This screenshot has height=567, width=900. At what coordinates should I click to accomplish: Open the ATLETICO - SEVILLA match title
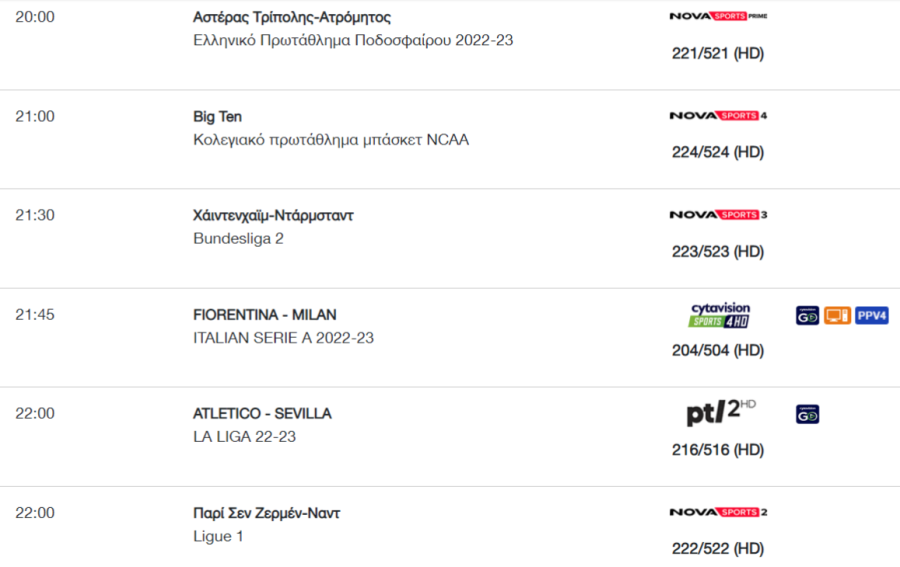pos(262,414)
